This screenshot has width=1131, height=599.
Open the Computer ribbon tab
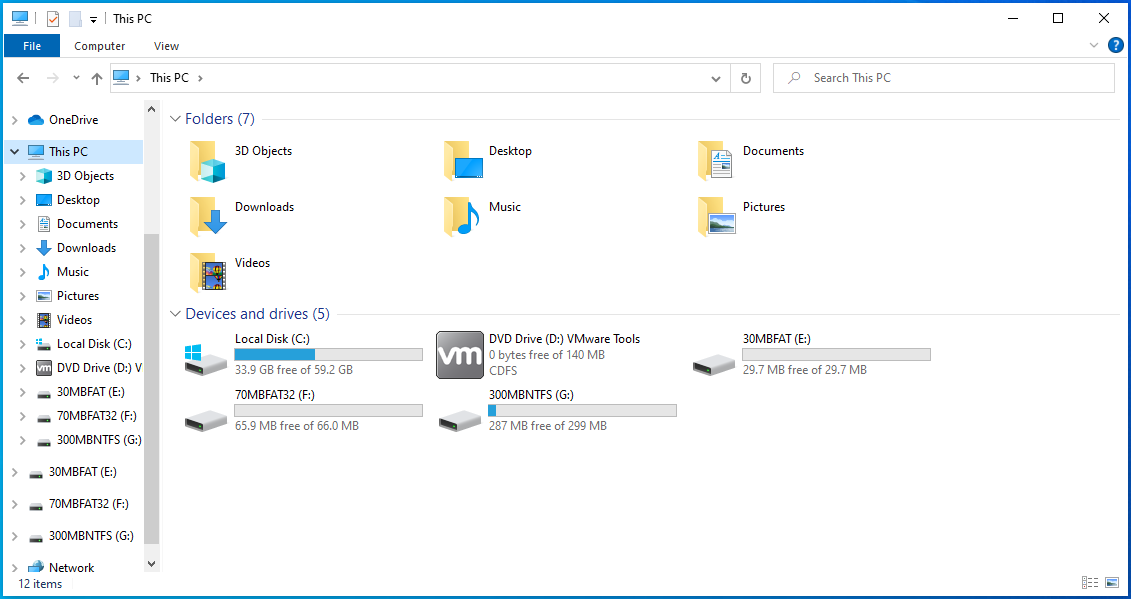coord(100,45)
